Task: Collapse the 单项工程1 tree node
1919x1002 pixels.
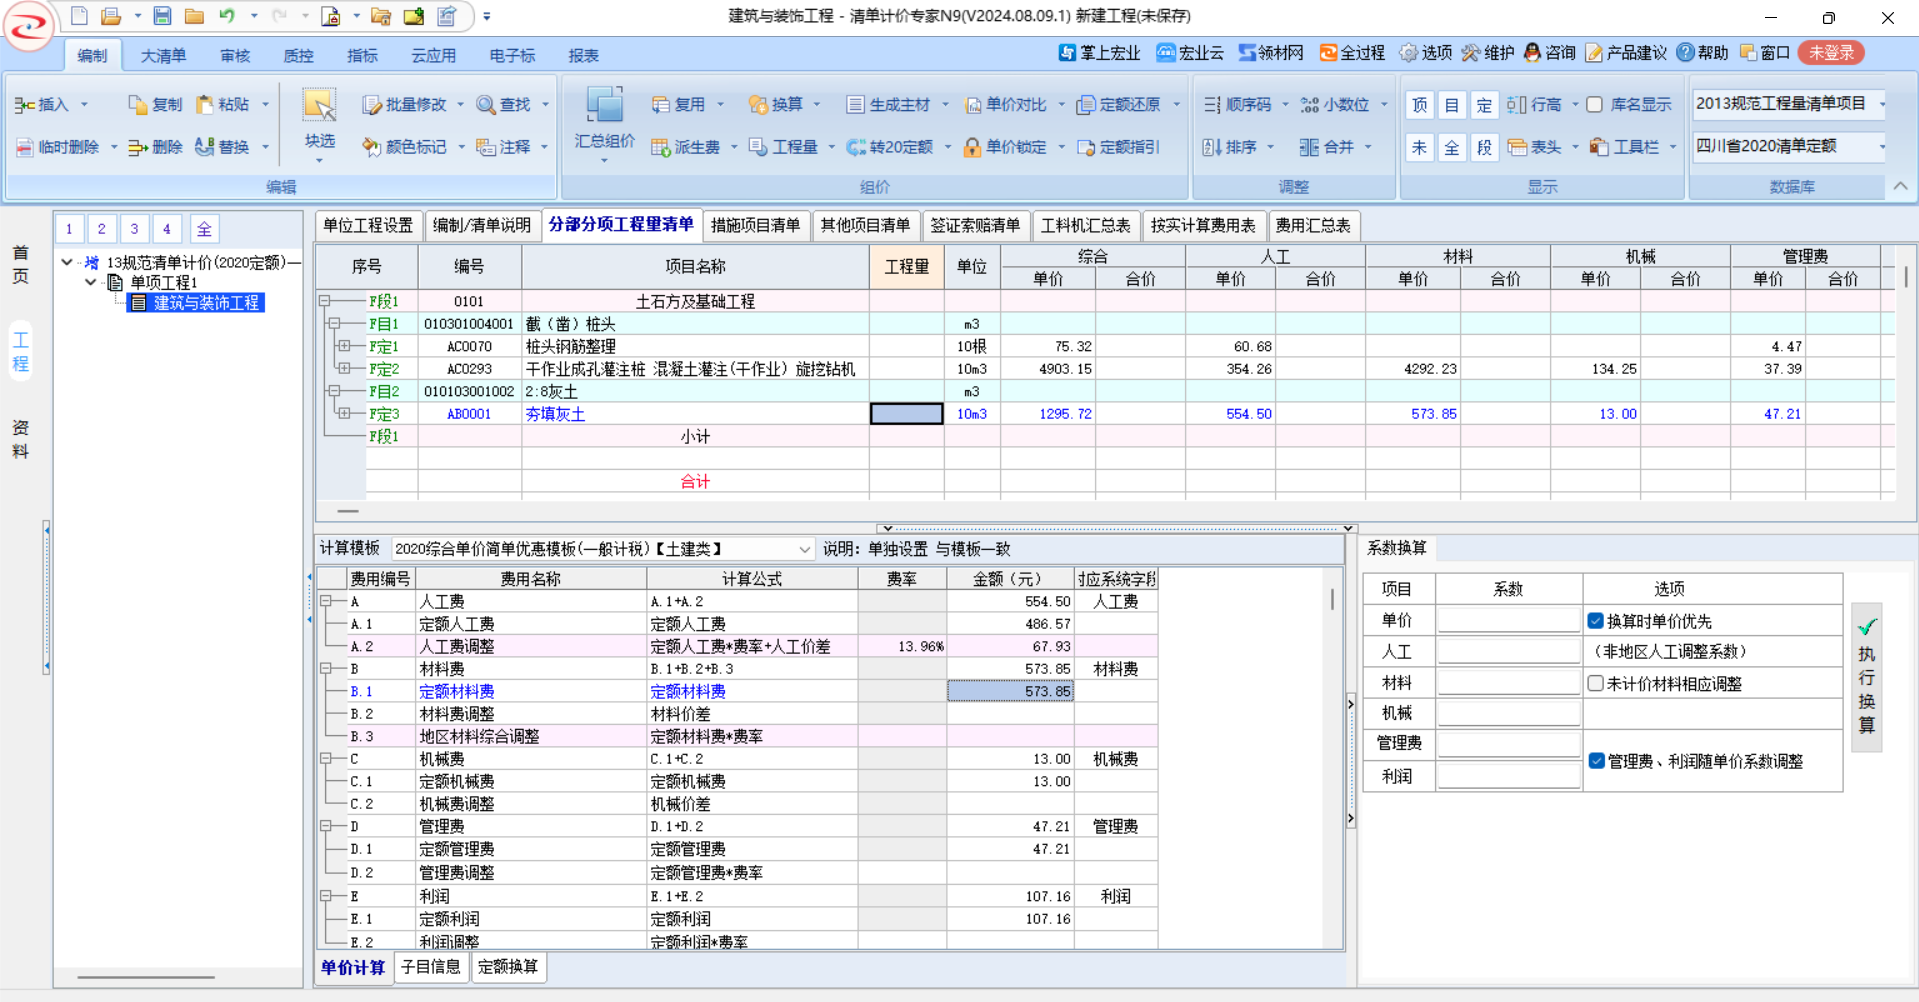Action: click(x=91, y=283)
